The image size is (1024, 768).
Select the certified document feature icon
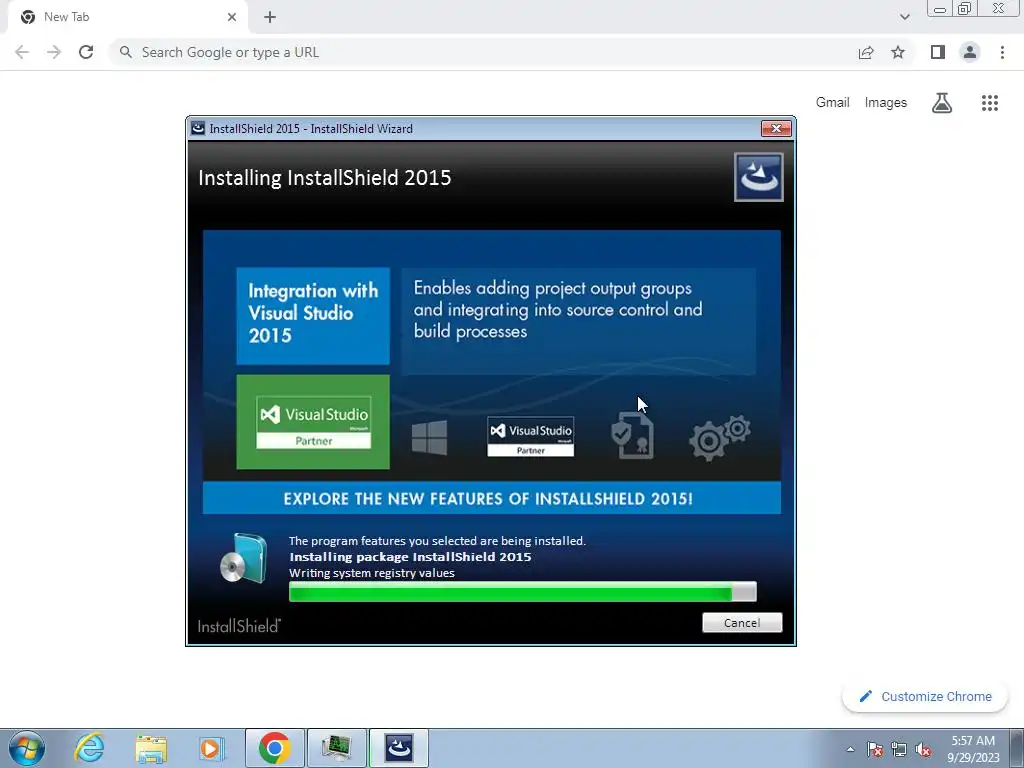pos(632,436)
